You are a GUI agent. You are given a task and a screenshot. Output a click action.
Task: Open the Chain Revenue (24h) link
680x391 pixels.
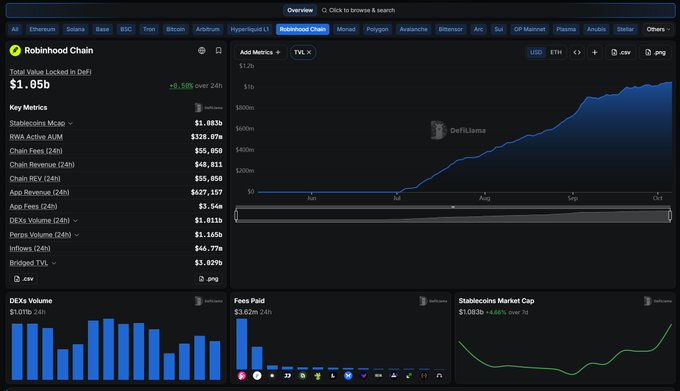pos(42,165)
